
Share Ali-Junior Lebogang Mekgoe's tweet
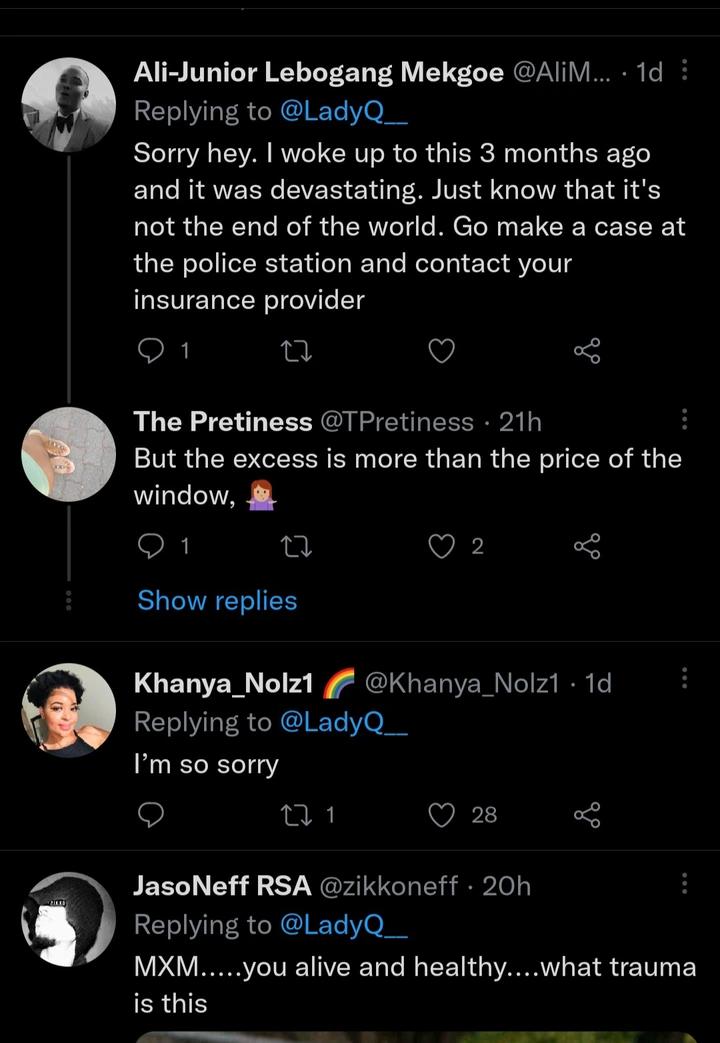click(587, 350)
